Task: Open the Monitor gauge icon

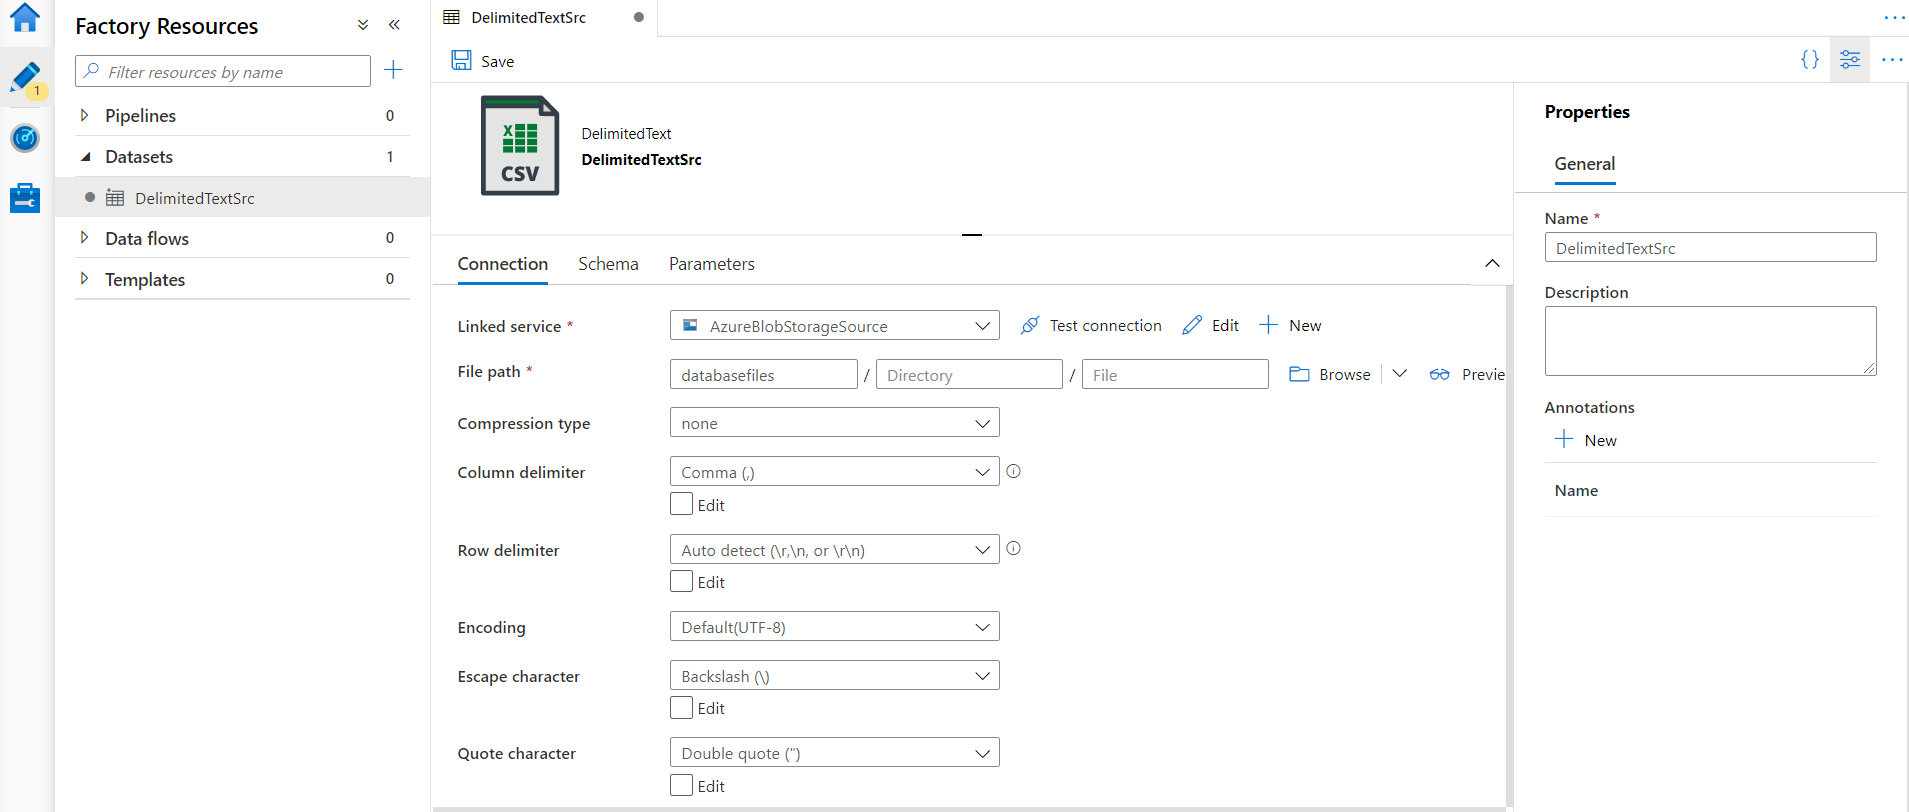Action: (25, 138)
